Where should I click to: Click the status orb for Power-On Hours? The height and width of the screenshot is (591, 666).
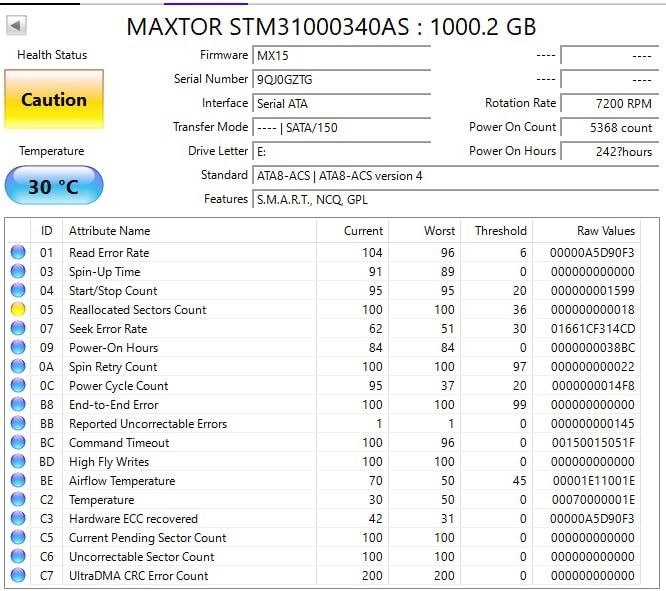18,348
